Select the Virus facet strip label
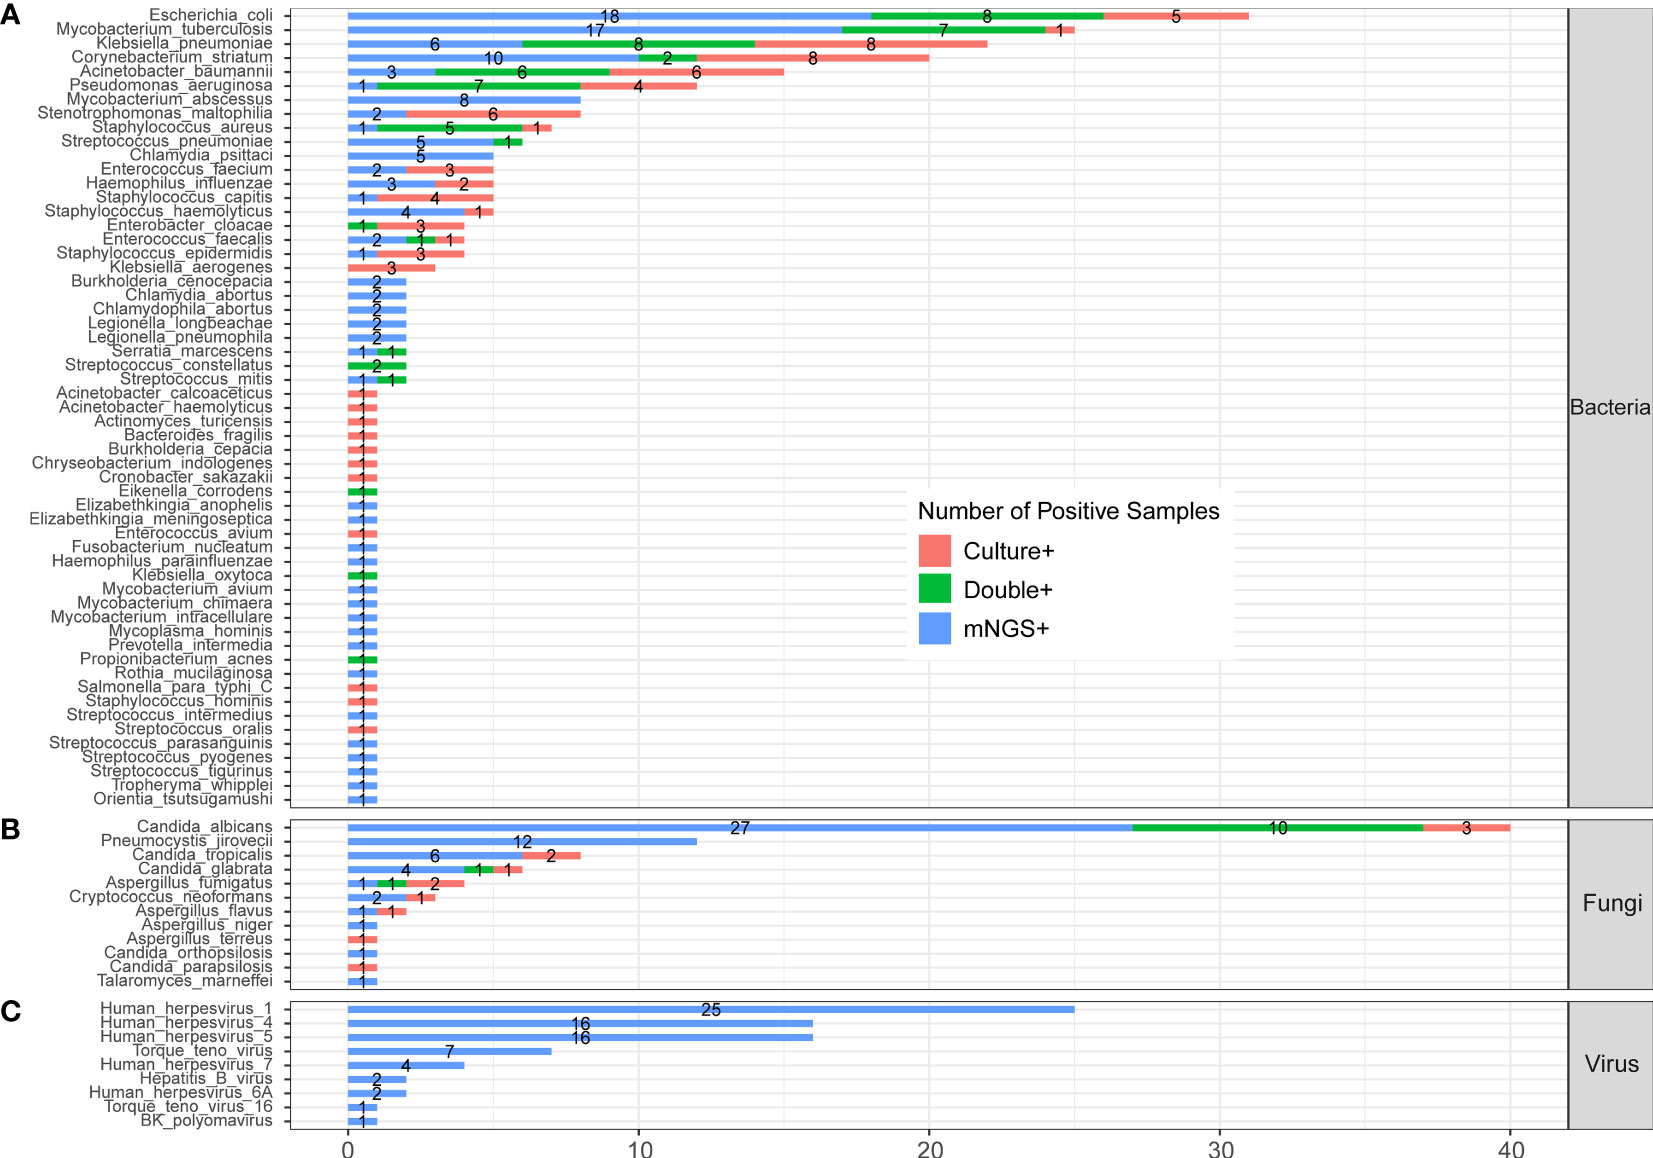The width and height of the screenshot is (1653, 1158). (1610, 1064)
